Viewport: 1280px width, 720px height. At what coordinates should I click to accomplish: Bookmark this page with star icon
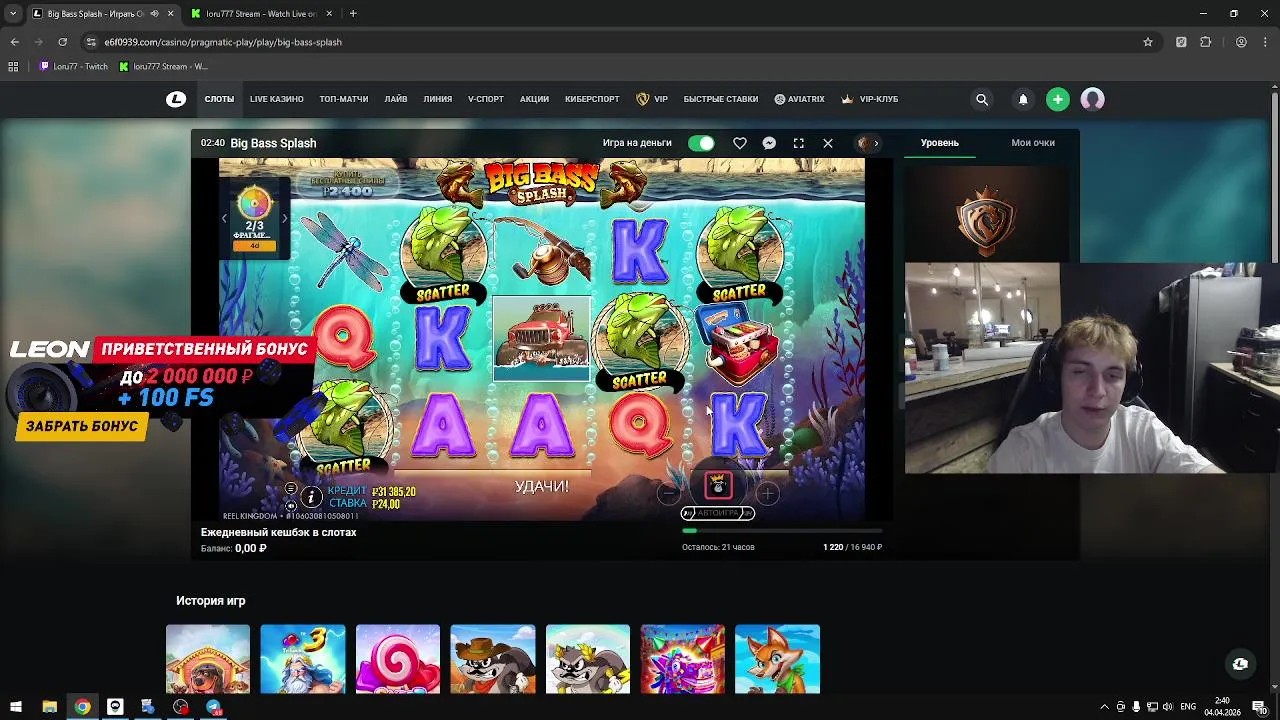pyautogui.click(x=1148, y=42)
